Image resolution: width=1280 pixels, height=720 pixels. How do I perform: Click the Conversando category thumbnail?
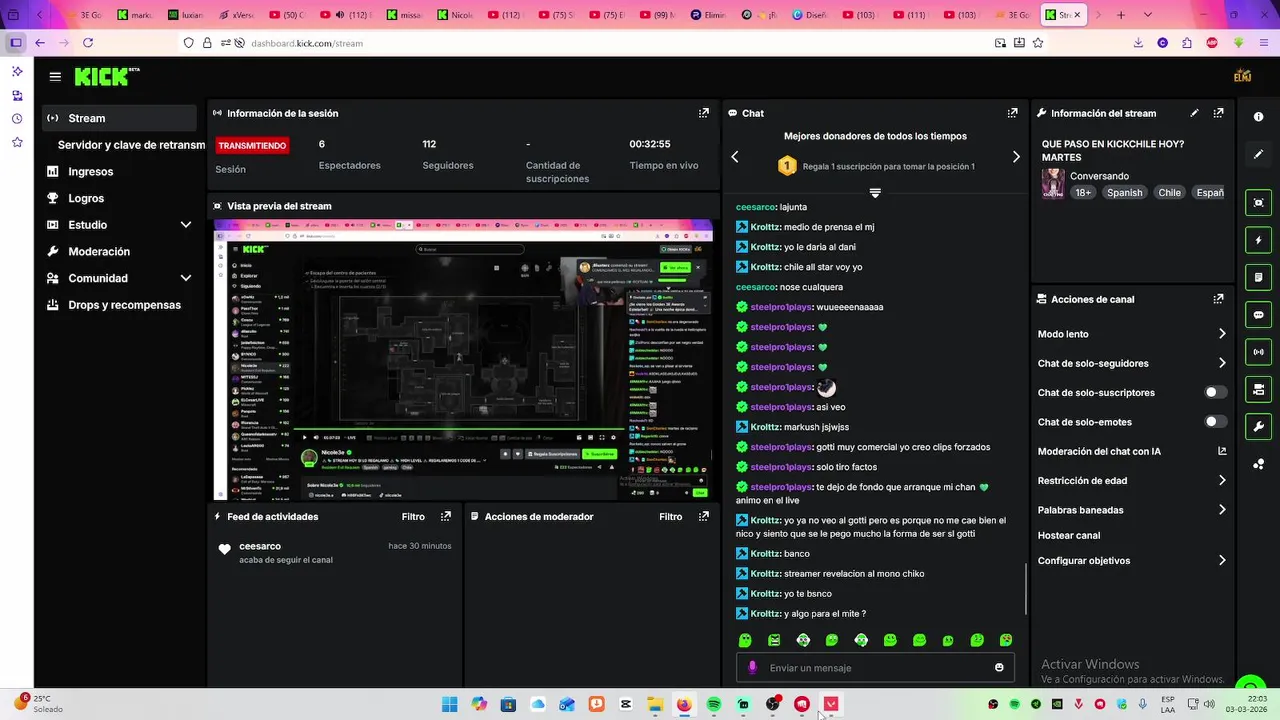(x=1053, y=184)
